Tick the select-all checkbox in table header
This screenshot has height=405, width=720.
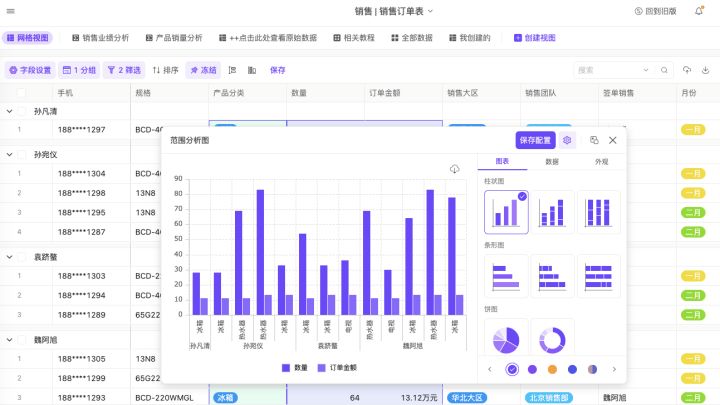(x=21, y=93)
